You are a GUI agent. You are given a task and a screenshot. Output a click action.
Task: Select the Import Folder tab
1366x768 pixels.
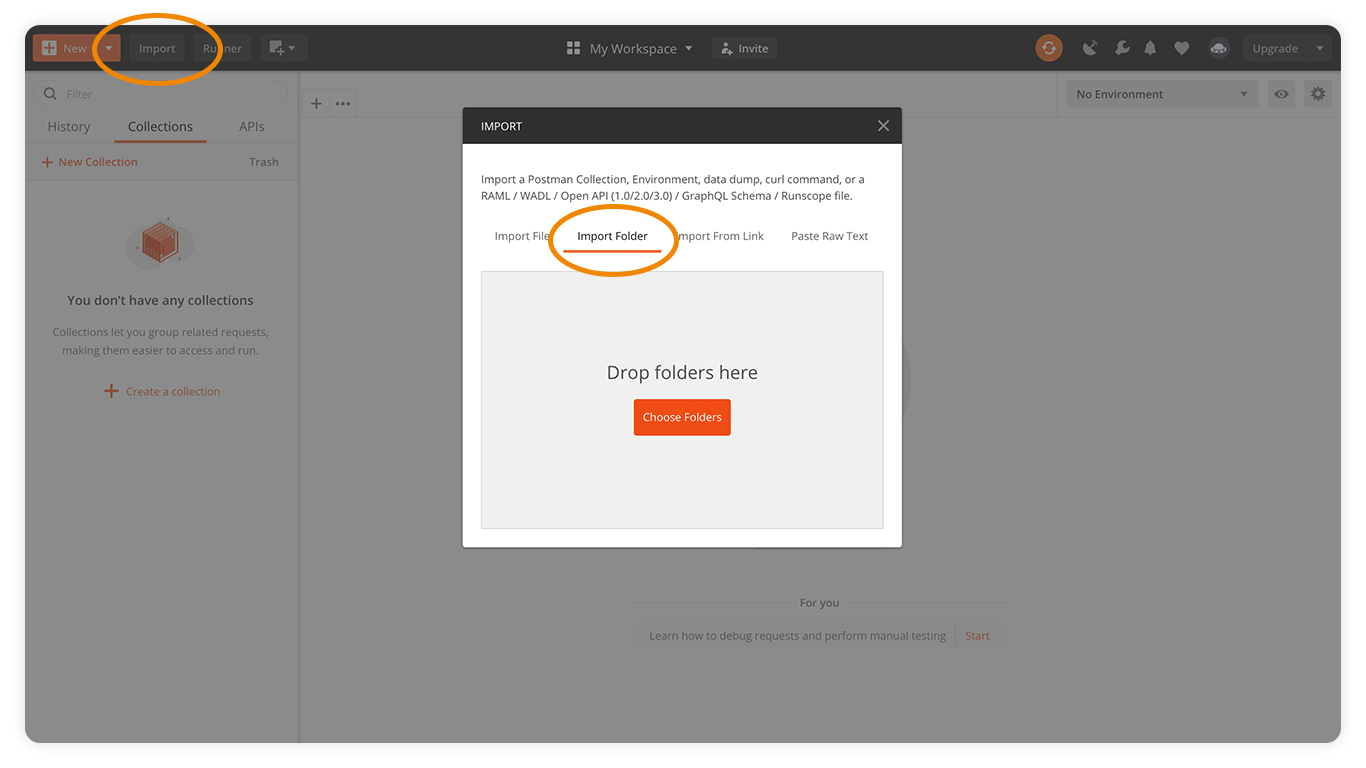(x=612, y=236)
